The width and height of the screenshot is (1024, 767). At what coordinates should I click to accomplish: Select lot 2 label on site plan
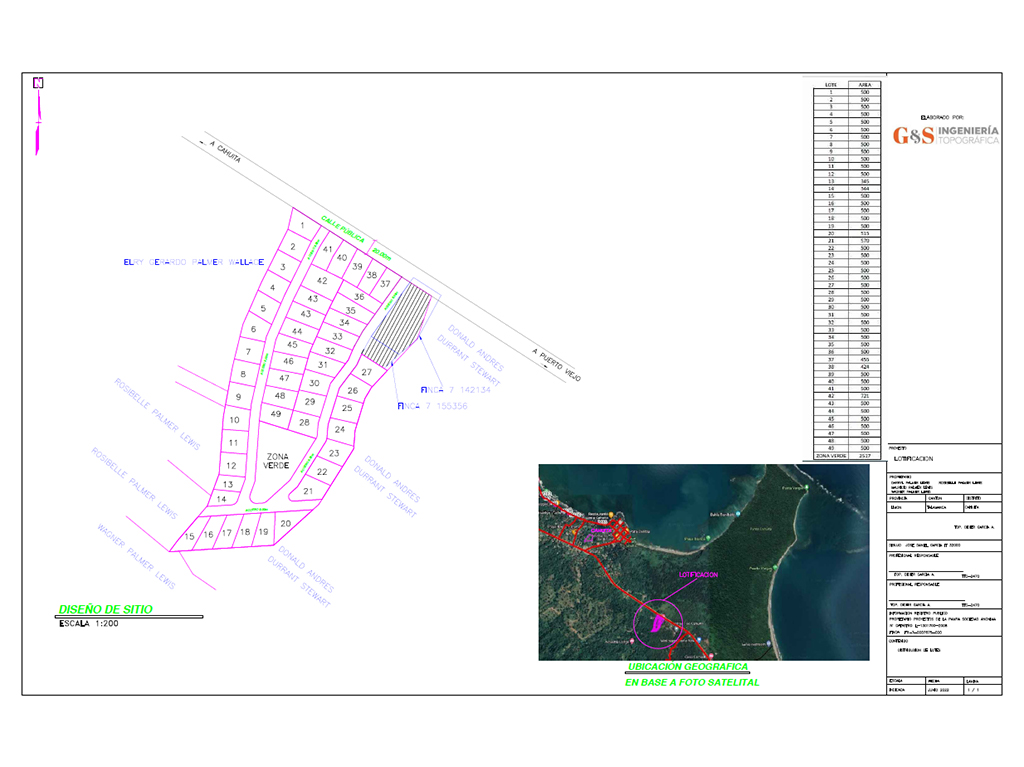click(293, 247)
